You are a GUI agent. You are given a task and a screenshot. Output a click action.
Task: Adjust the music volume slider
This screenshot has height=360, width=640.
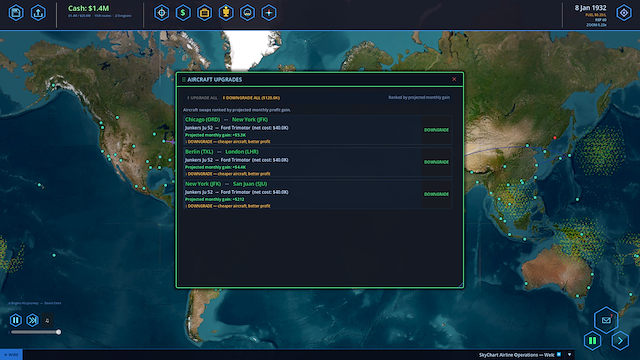pos(36,332)
